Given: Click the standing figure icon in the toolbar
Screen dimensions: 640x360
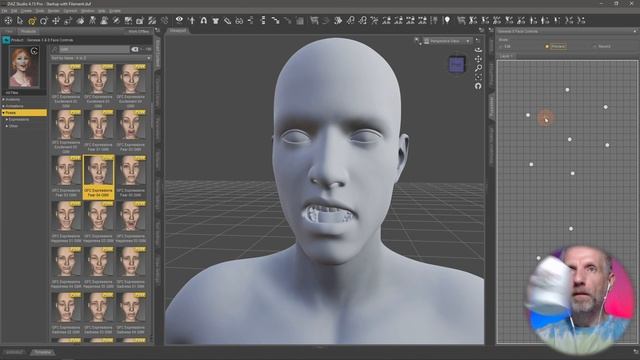Looking at the screenshot, I should point(92,20).
